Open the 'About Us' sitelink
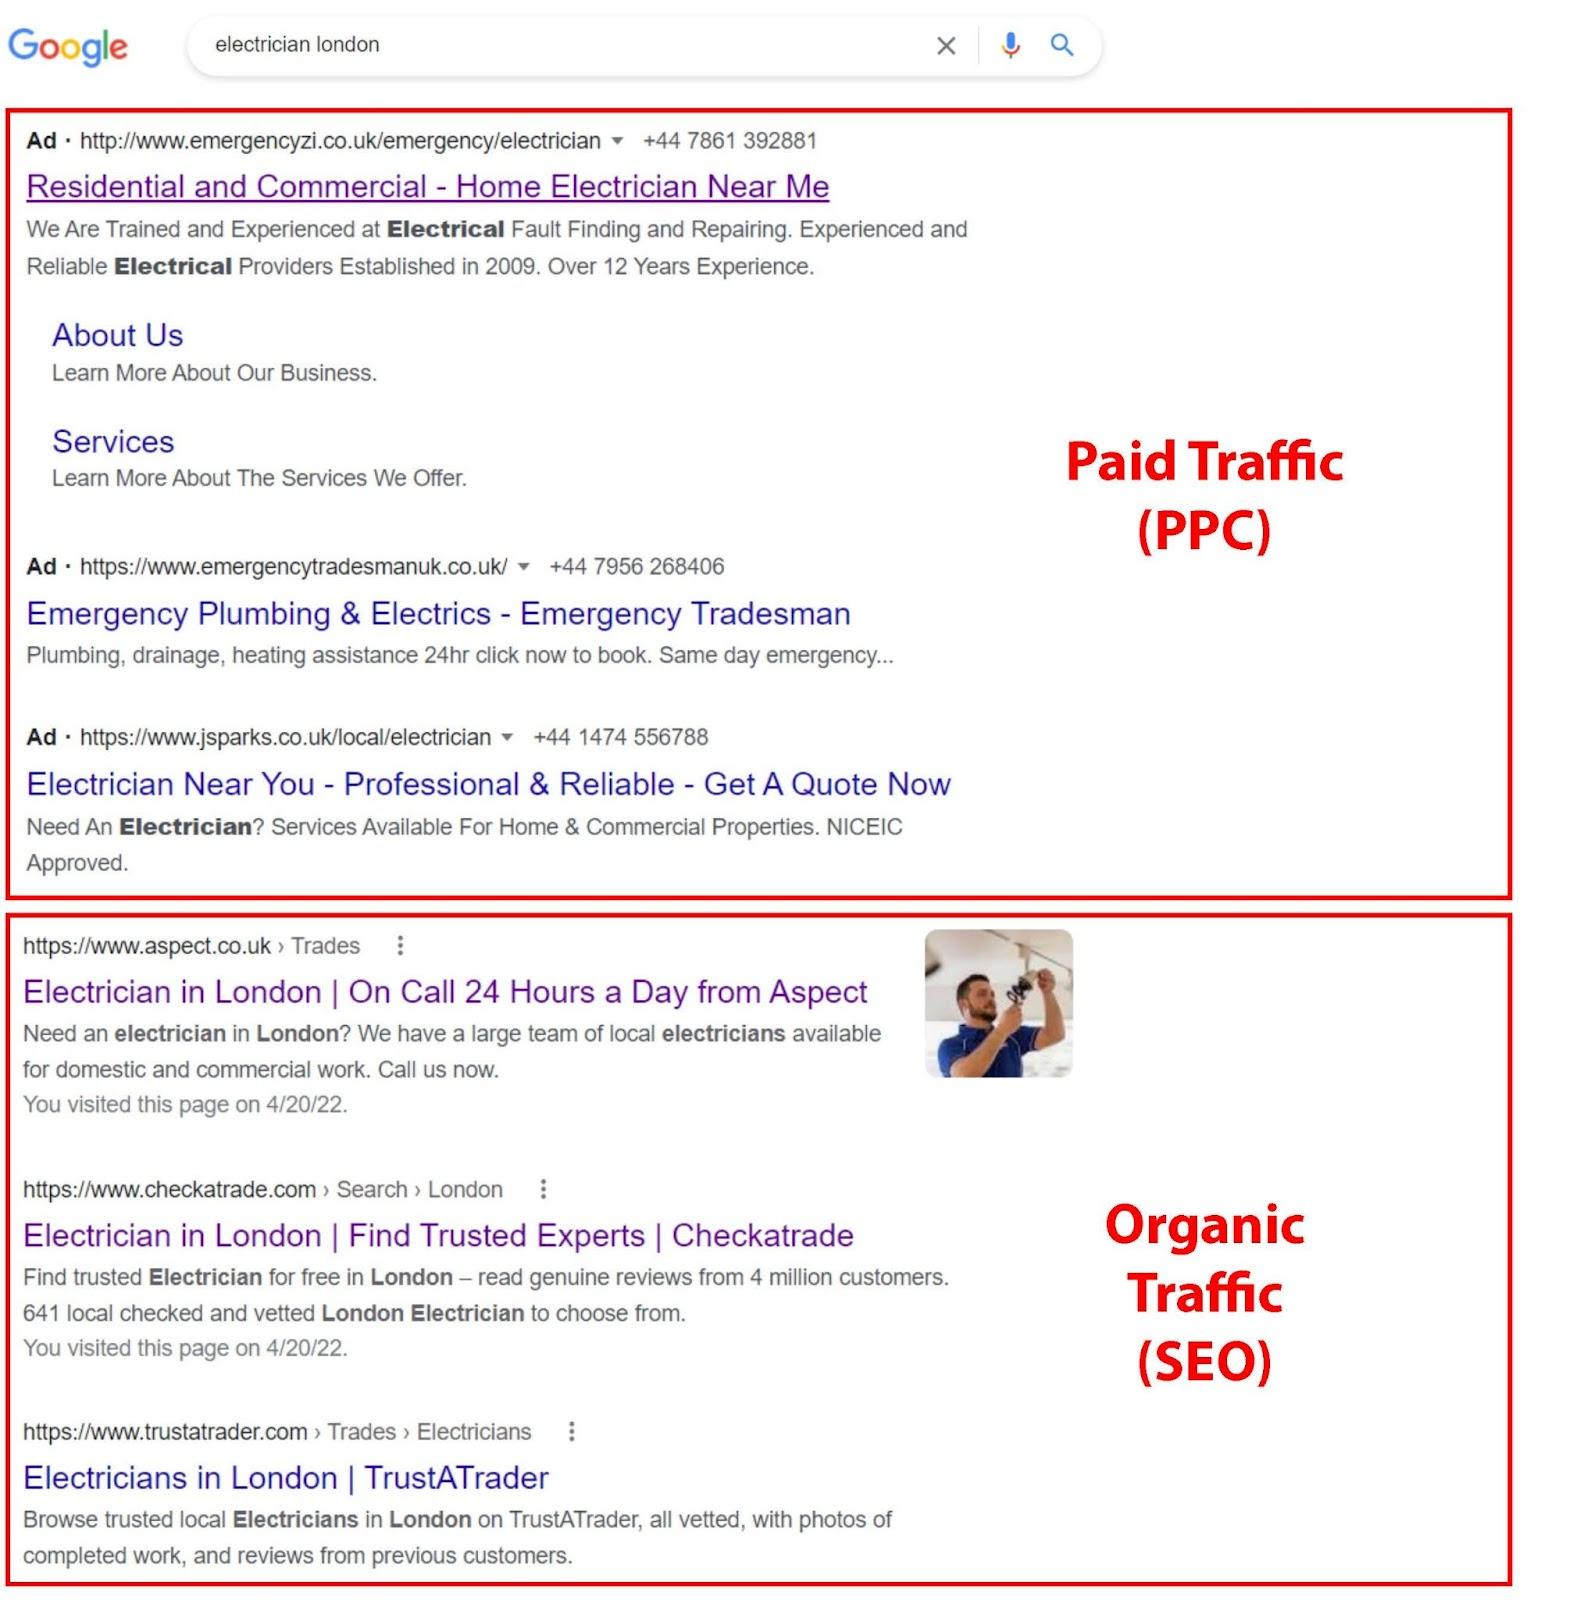Viewport: 1573px width, 1600px height. click(118, 335)
